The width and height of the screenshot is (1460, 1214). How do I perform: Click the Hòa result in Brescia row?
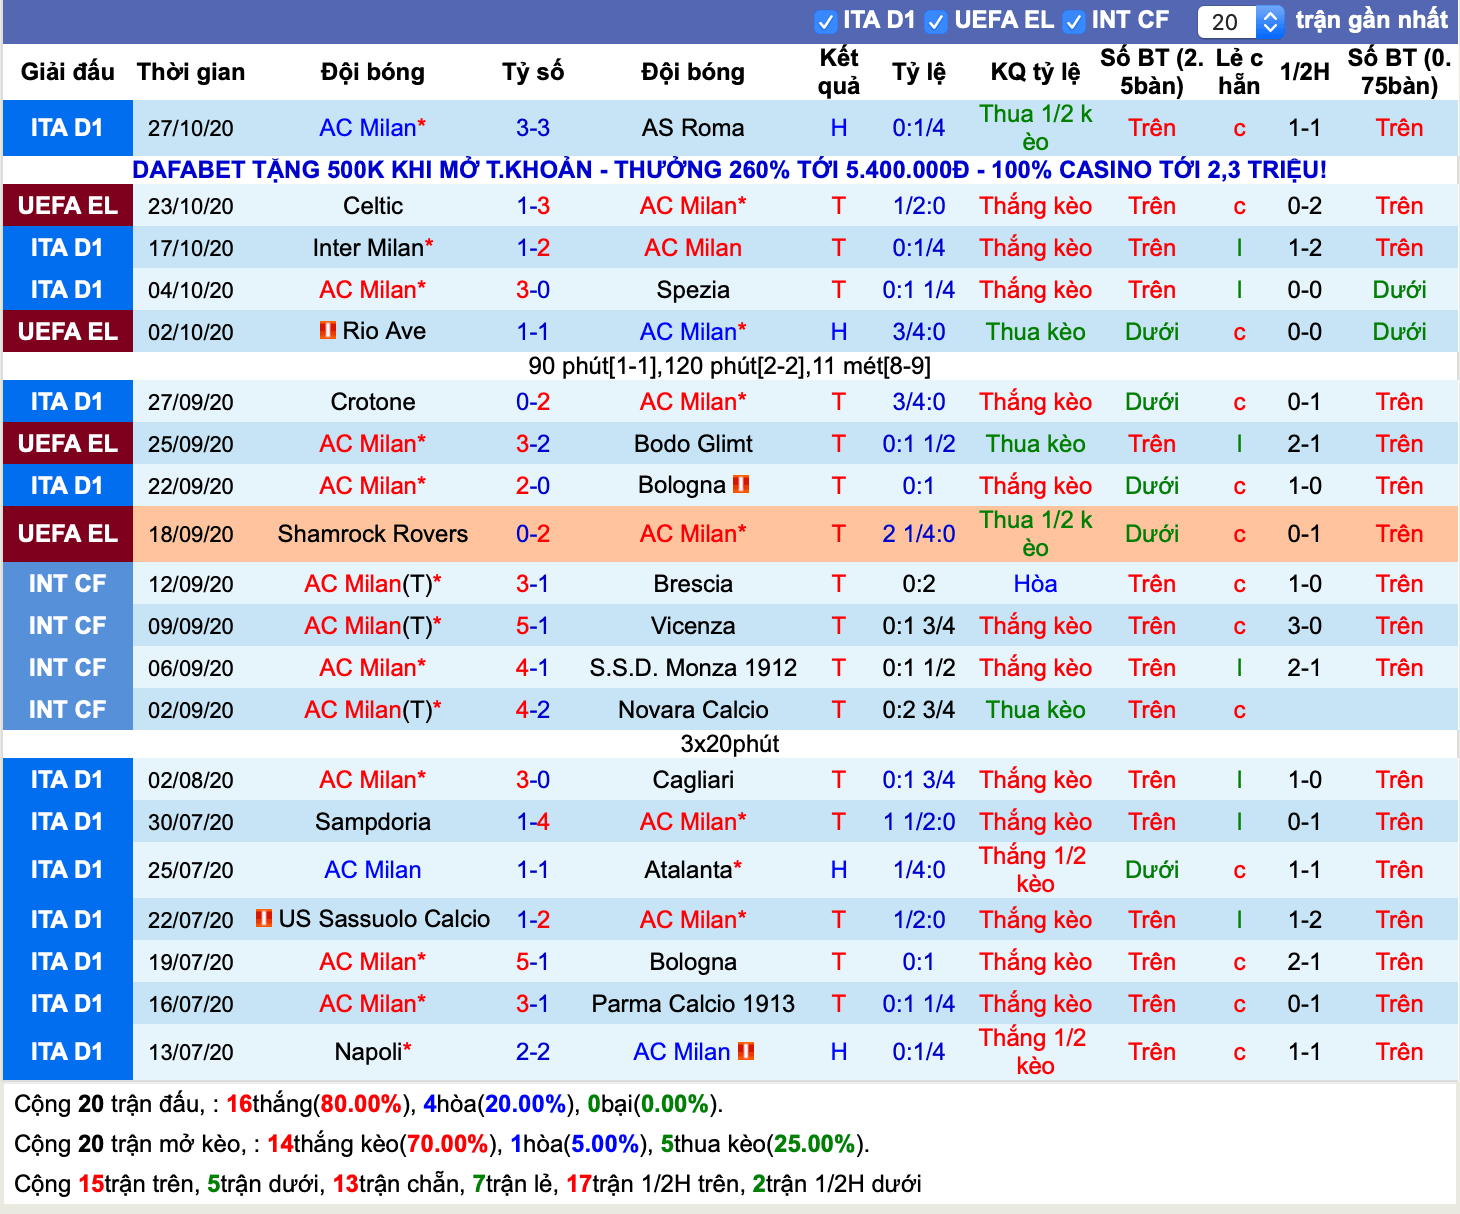pyautogui.click(x=1035, y=584)
